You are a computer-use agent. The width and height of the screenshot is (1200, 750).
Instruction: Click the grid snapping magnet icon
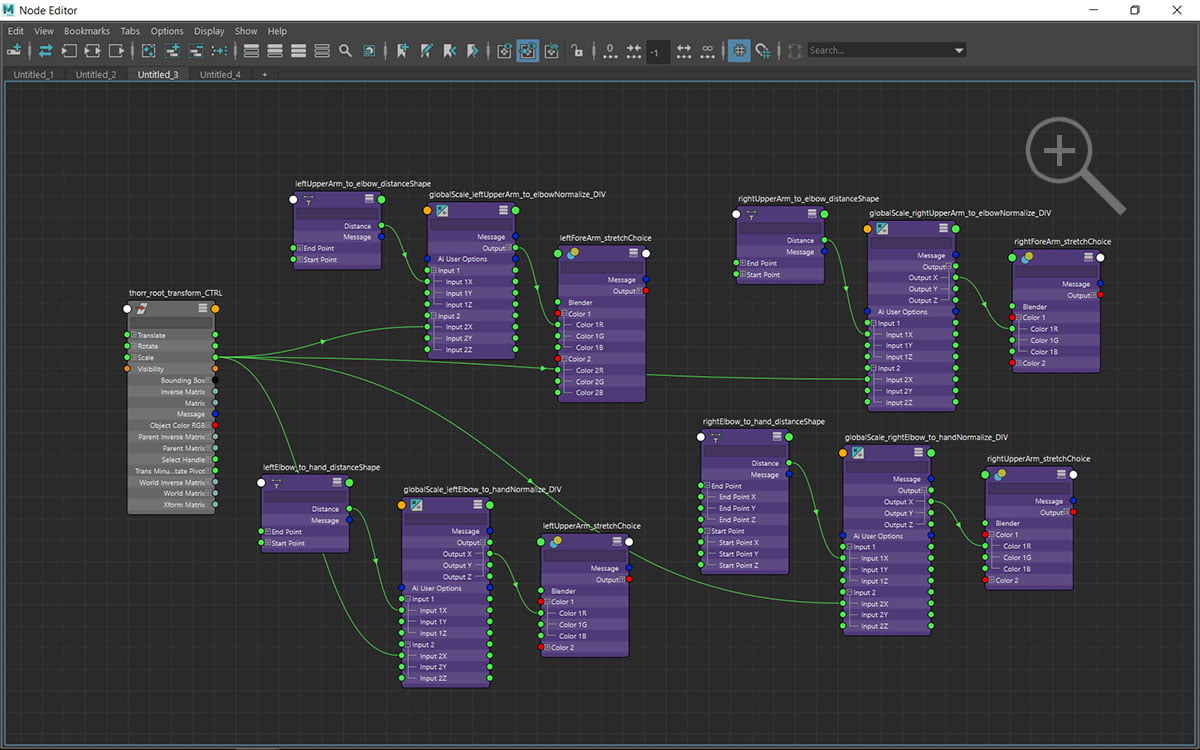pos(763,50)
